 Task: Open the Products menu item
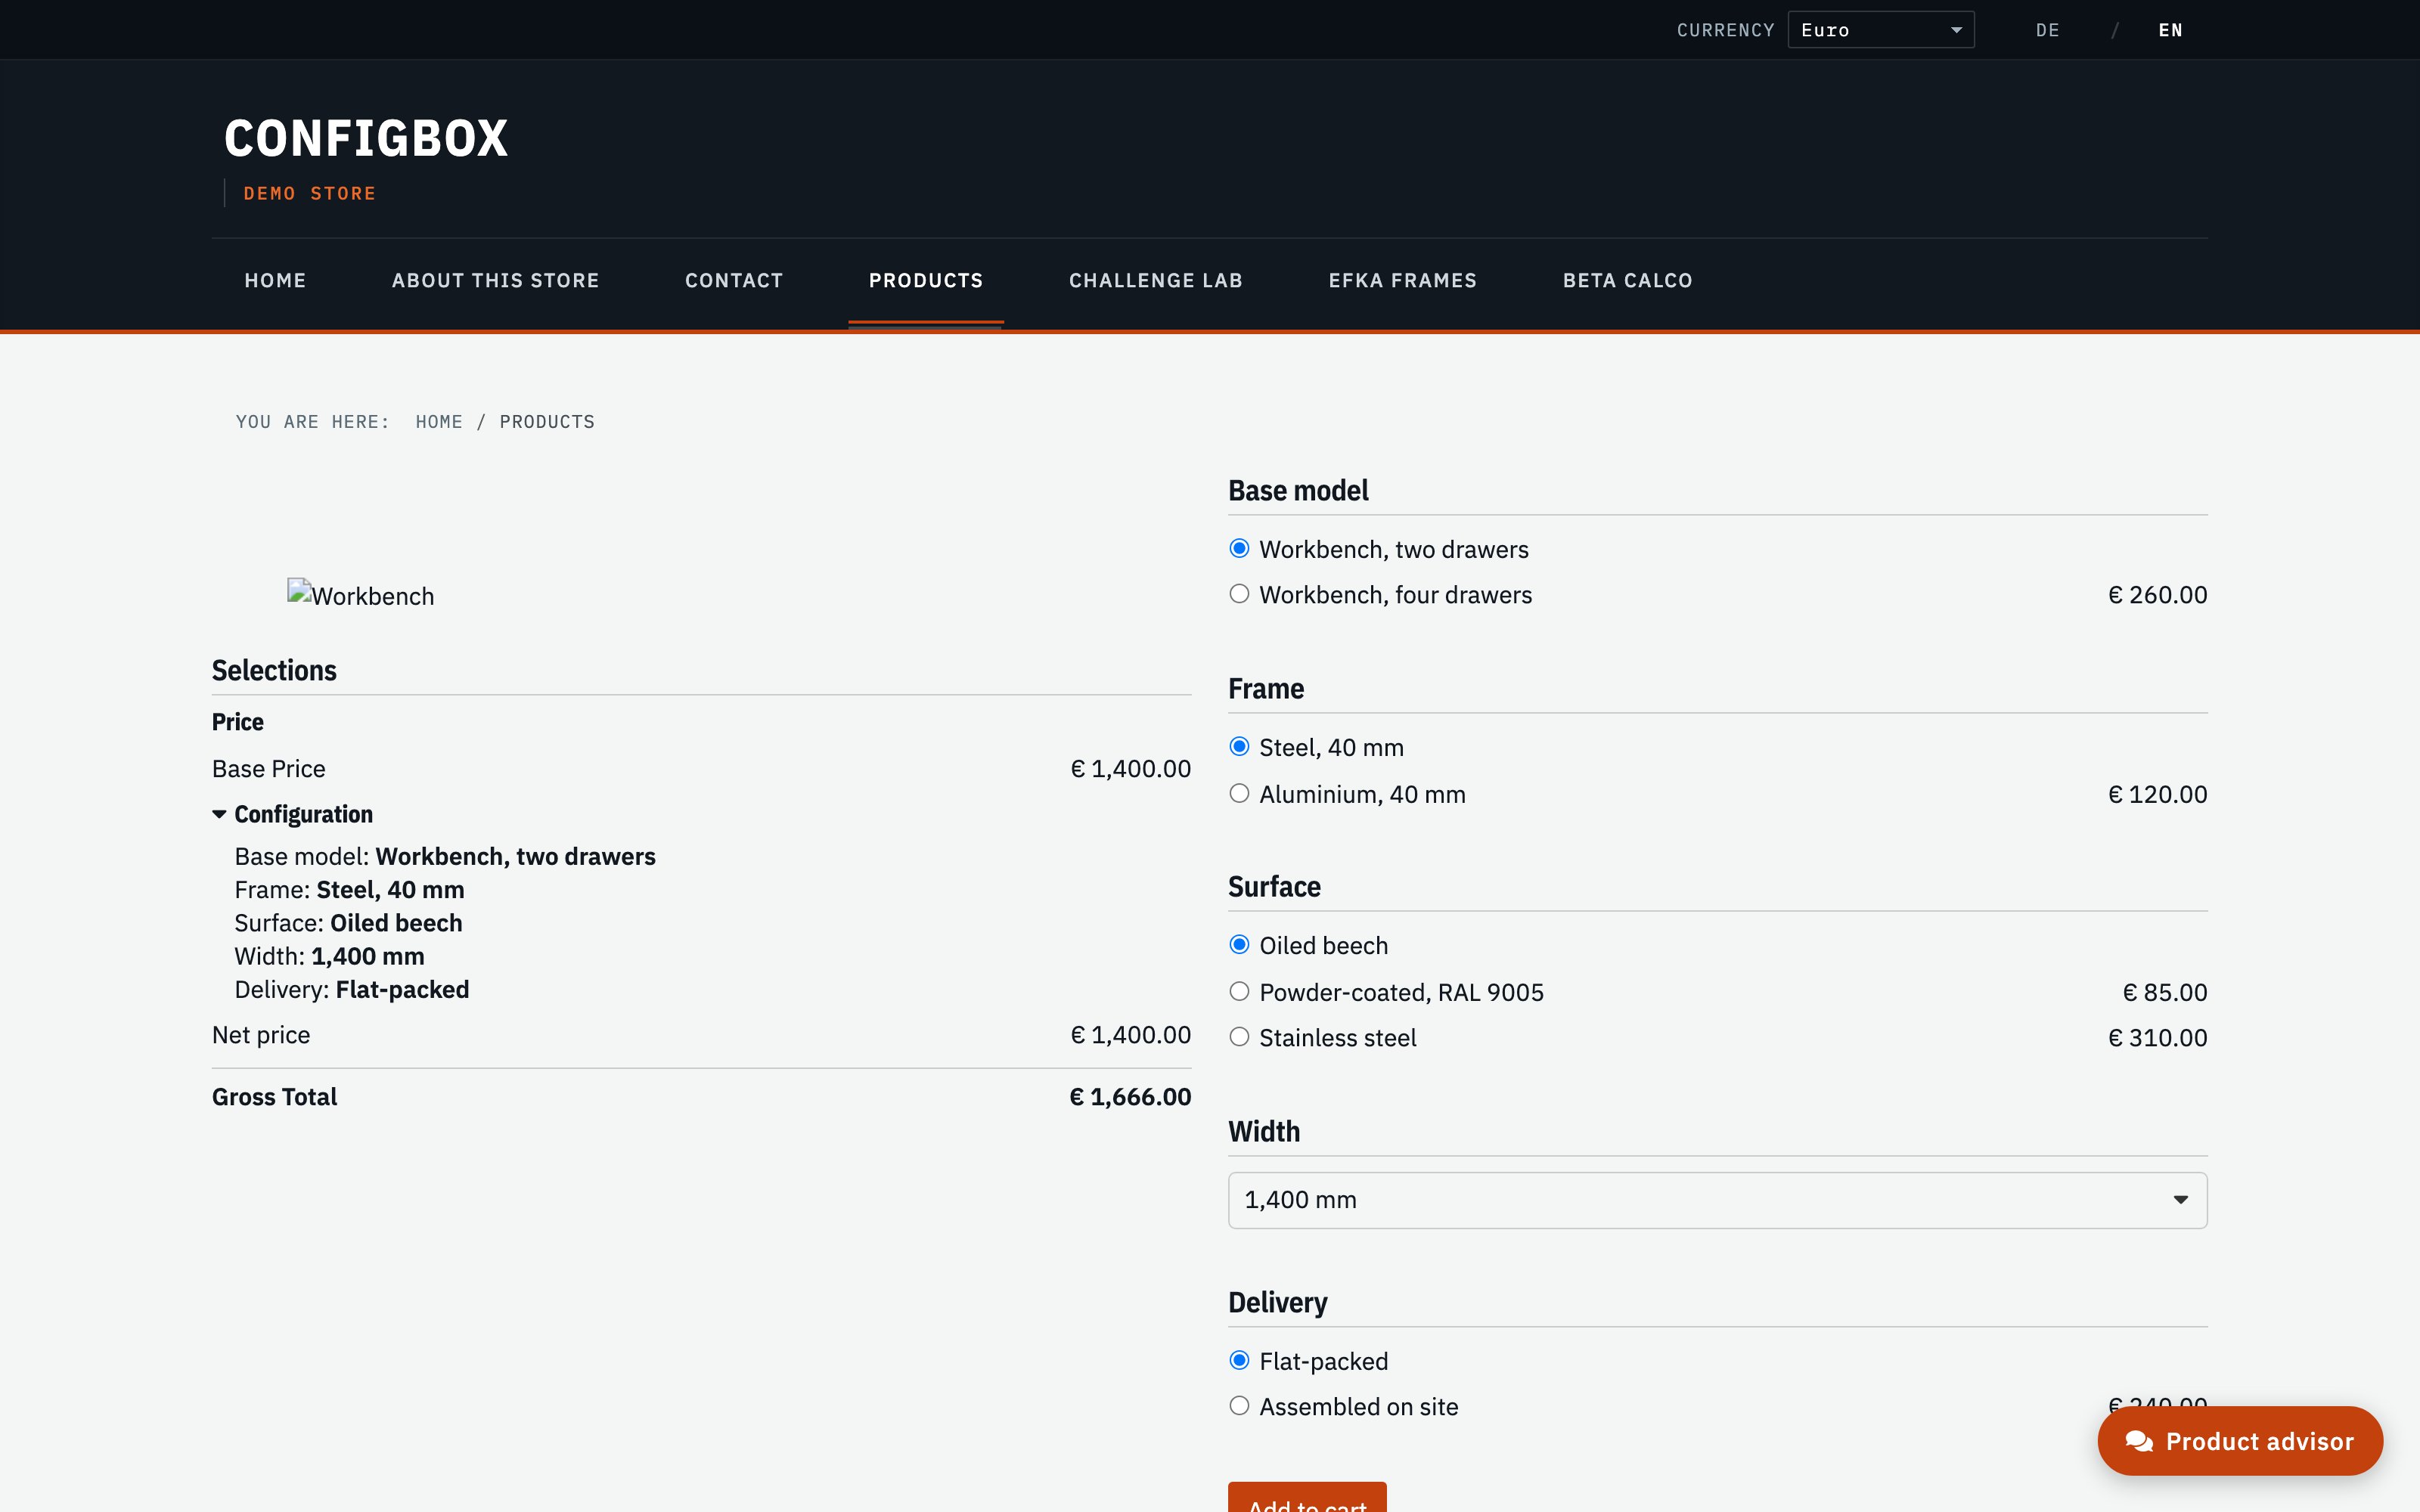(x=926, y=281)
